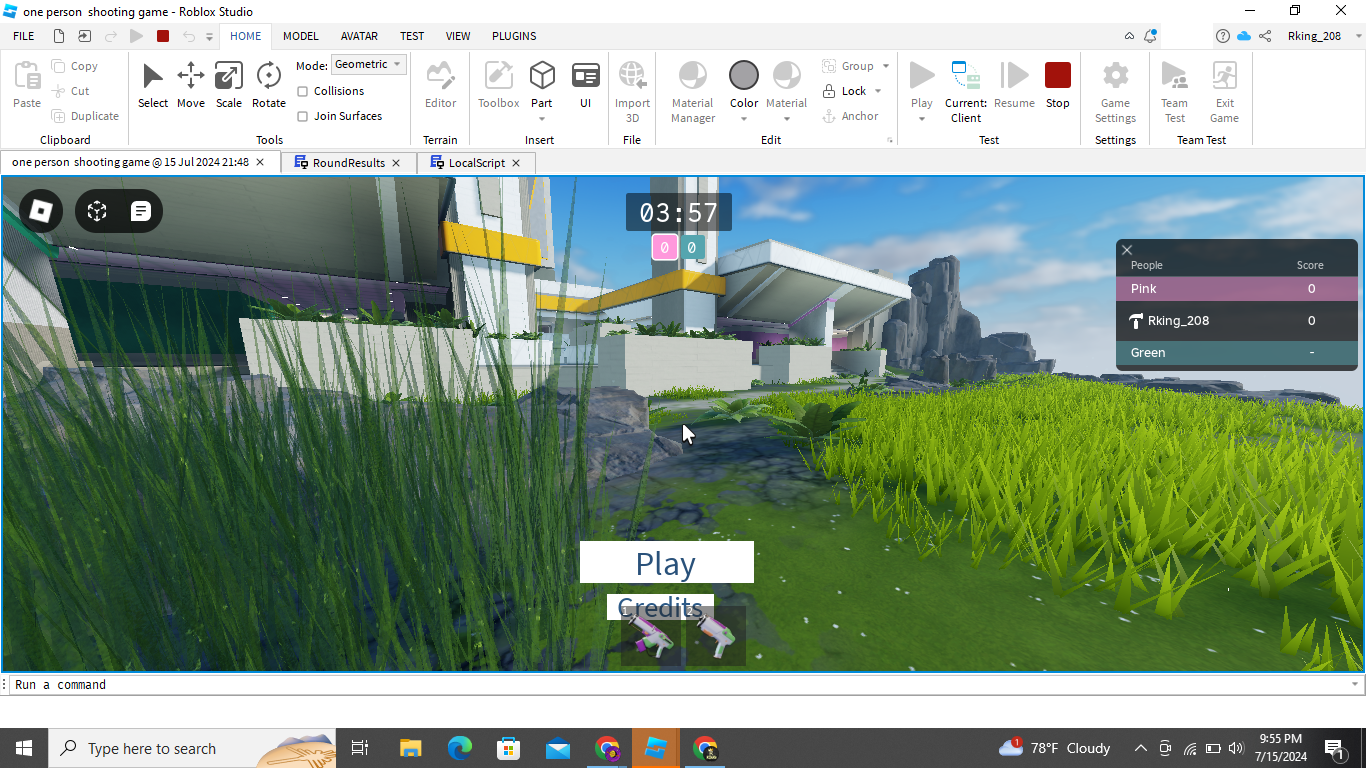This screenshot has height=768, width=1366.
Task: Open the Terrain Editor
Action: (440, 85)
